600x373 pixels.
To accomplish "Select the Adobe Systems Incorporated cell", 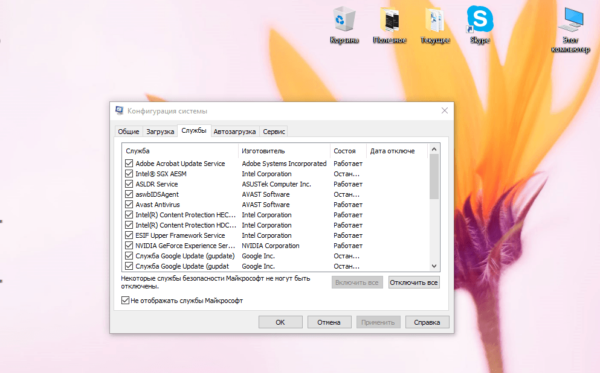I will pos(284,163).
